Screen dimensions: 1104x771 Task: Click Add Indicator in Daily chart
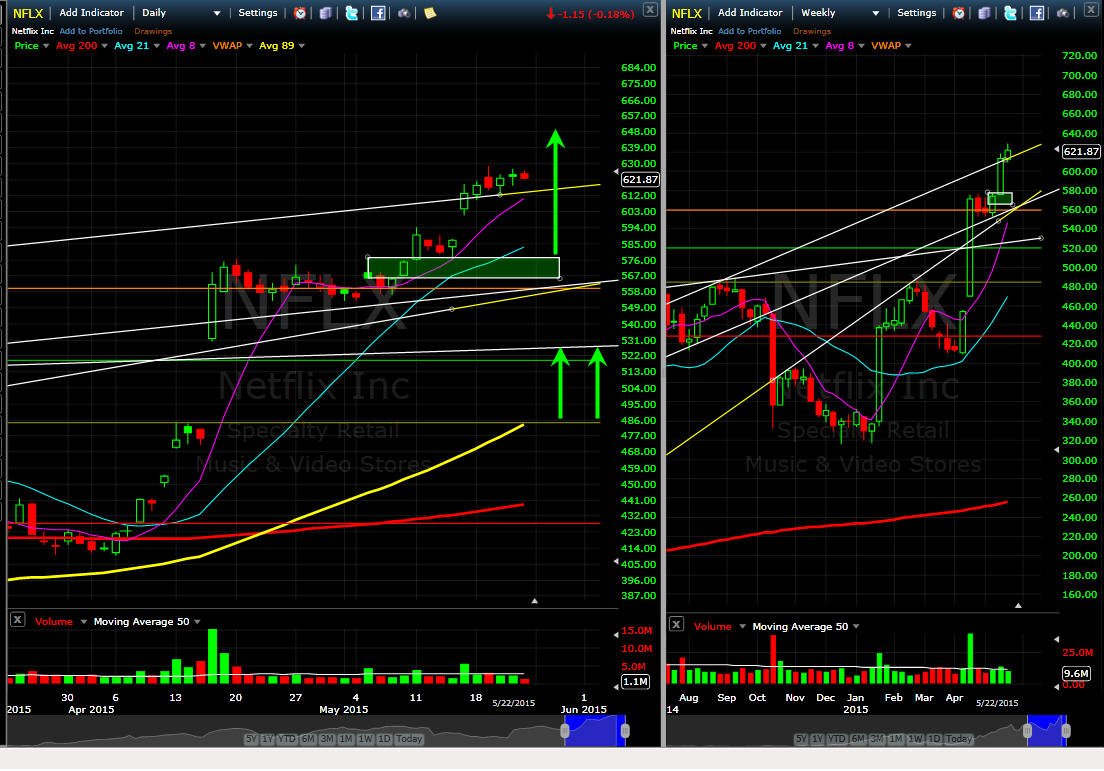coord(92,13)
